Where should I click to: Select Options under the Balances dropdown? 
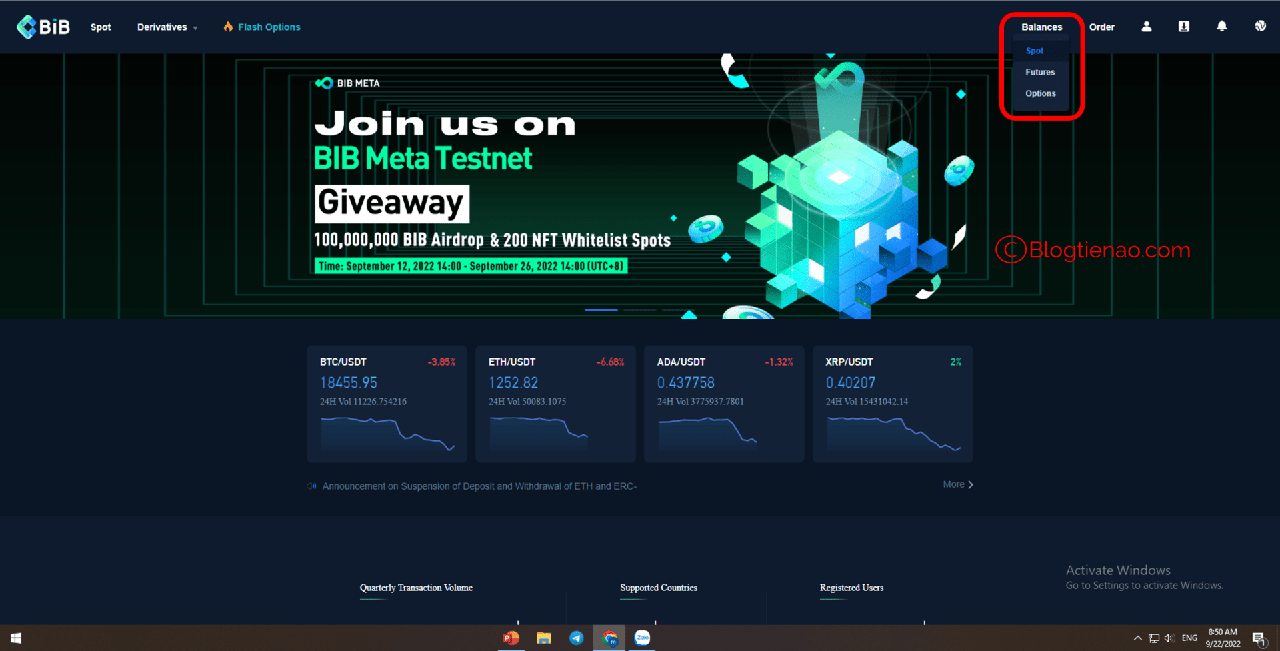pyautogui.click(x=1040, y=94)
